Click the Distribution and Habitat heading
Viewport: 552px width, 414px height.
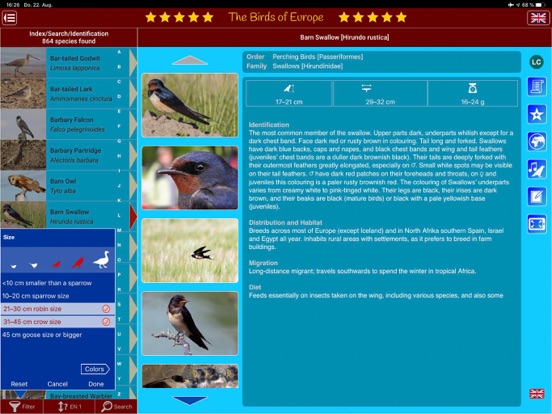285,222
